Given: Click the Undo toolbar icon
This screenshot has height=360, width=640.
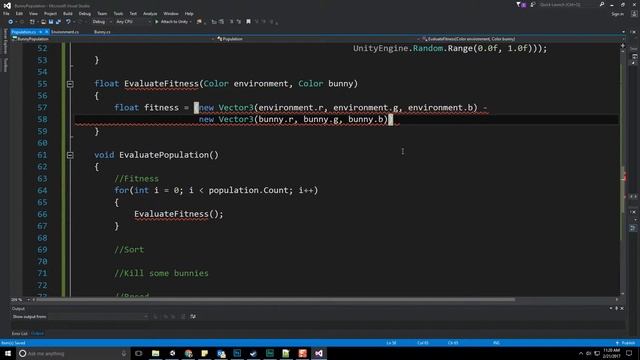Looking at the screenshot, I should coord(68,22).
